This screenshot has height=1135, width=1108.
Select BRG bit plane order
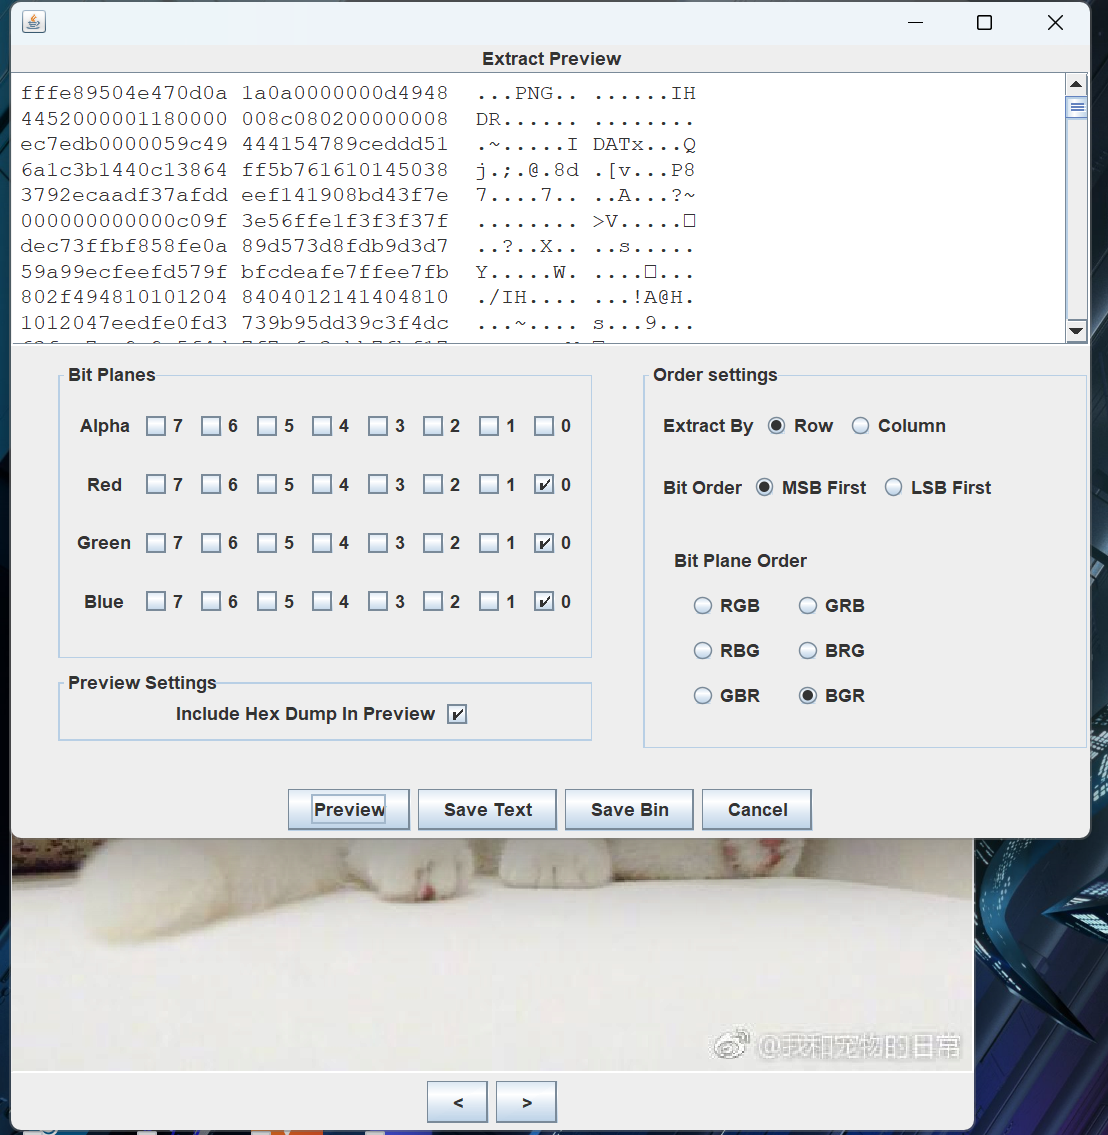coord(808,651)
